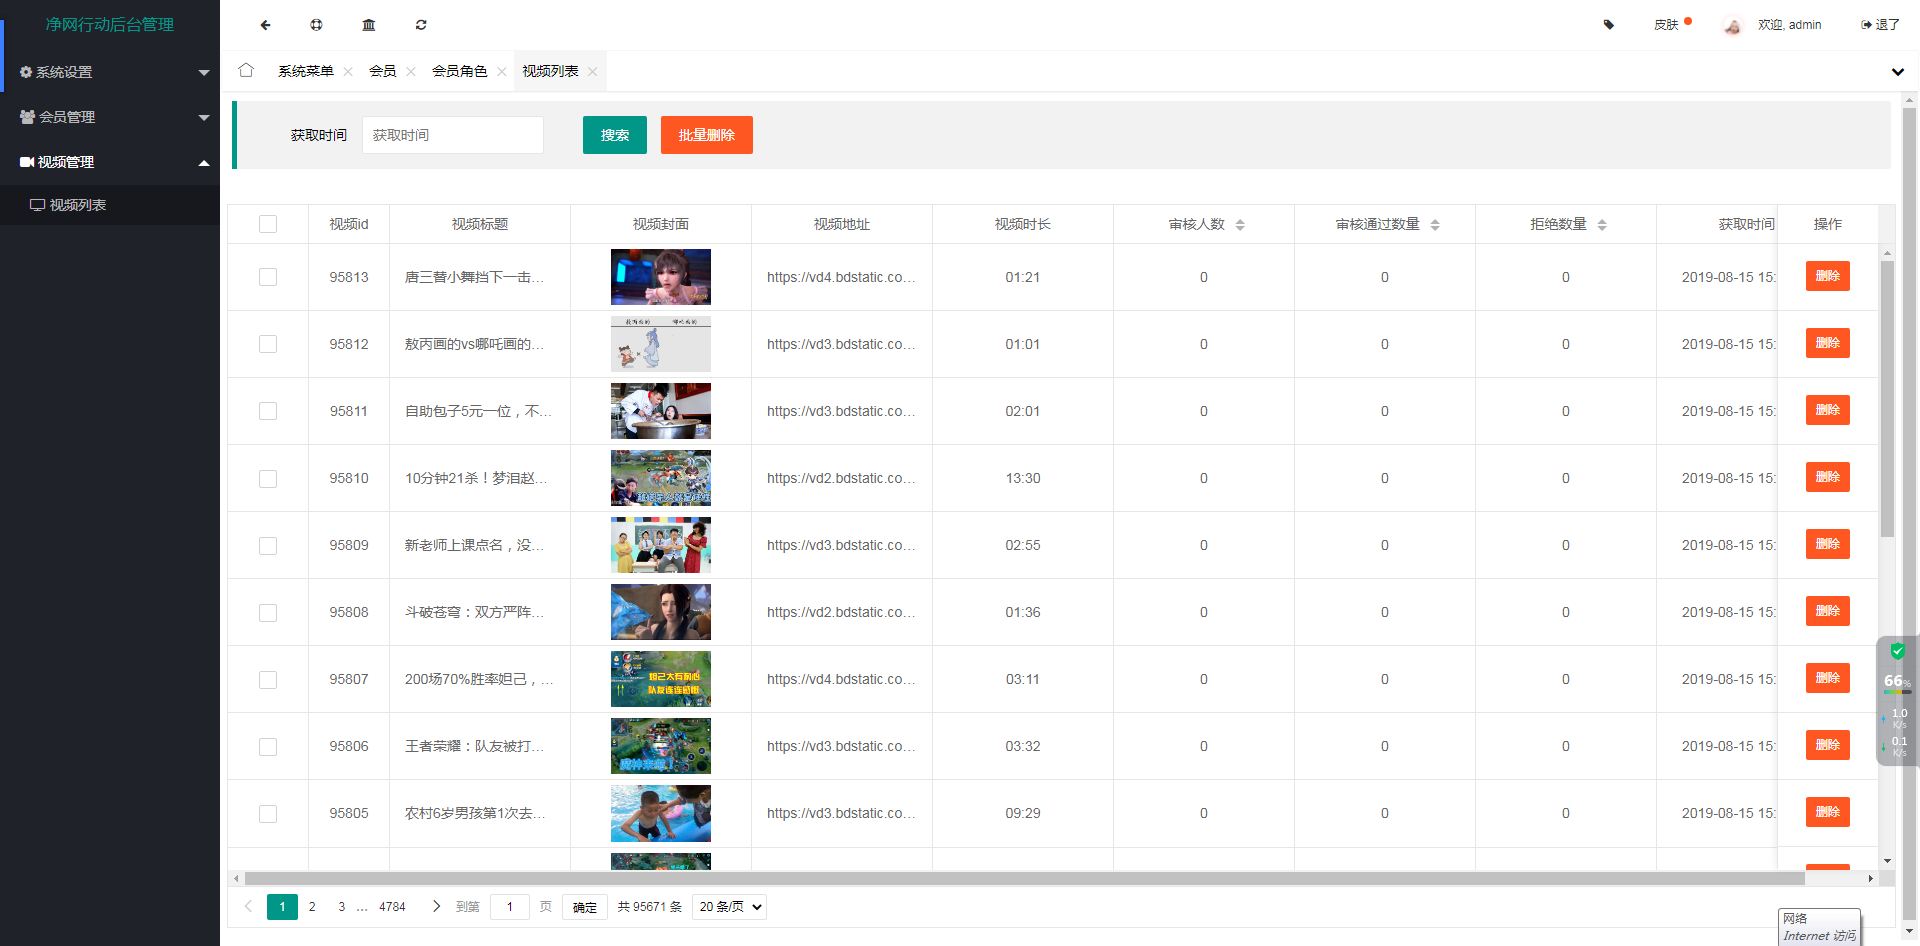Click the back arrow icon in top toolbar

click(265, 25)
